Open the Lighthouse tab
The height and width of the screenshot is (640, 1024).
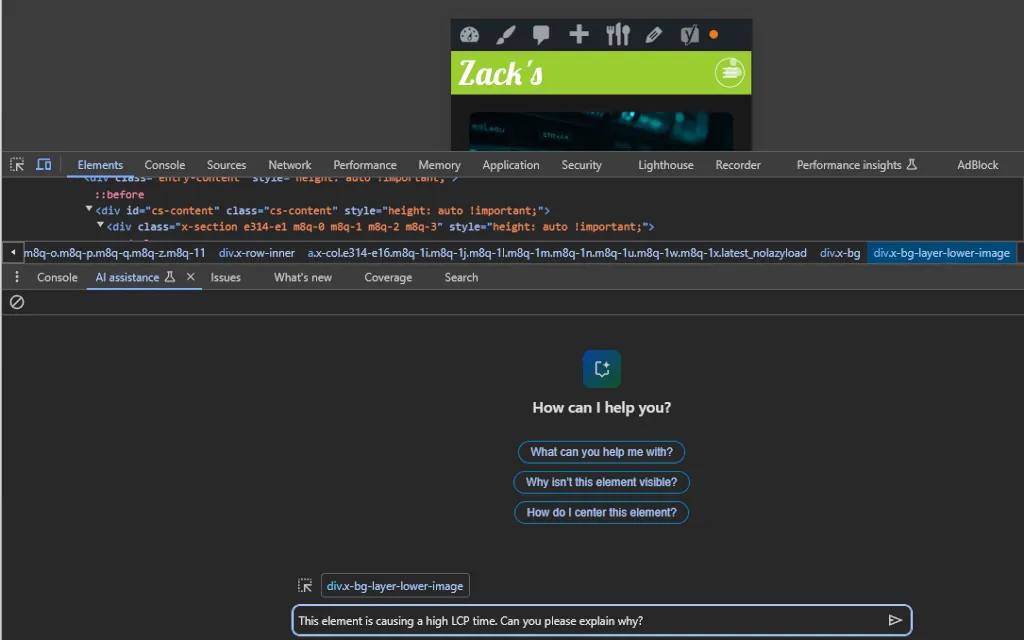[x=665, y=165]
